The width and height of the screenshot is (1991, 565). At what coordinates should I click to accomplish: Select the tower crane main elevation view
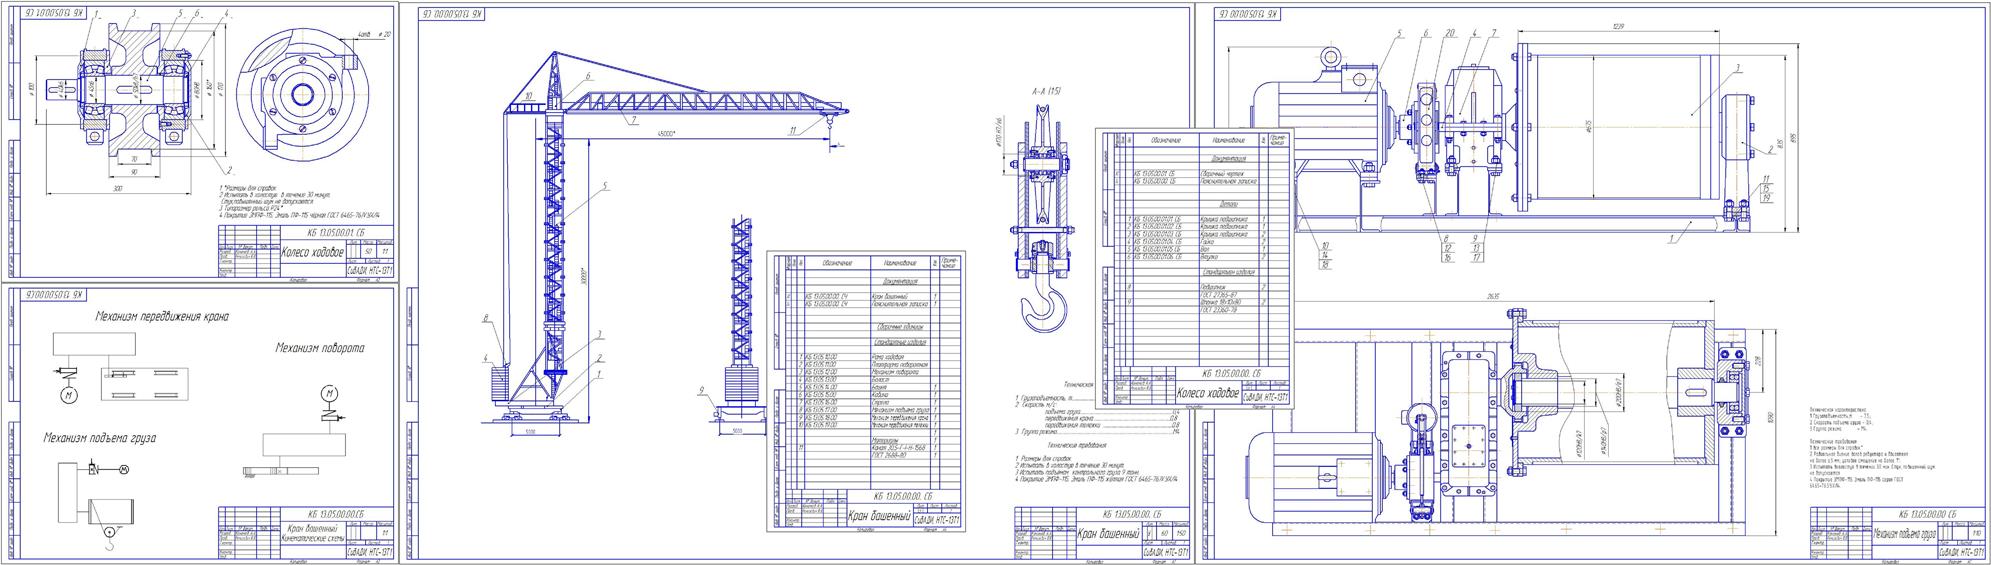pyautogui.click(x=670, y=240)
